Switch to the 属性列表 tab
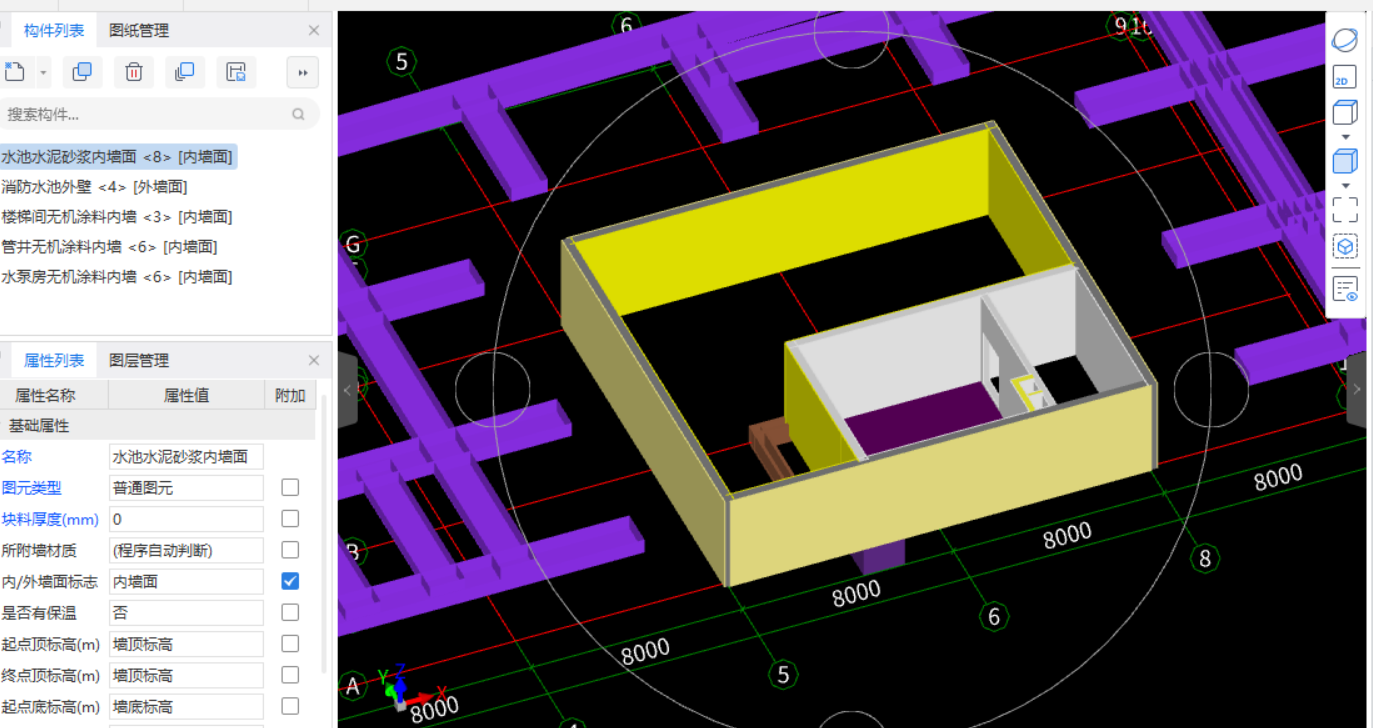1373x728 pixels. (54, 361)
